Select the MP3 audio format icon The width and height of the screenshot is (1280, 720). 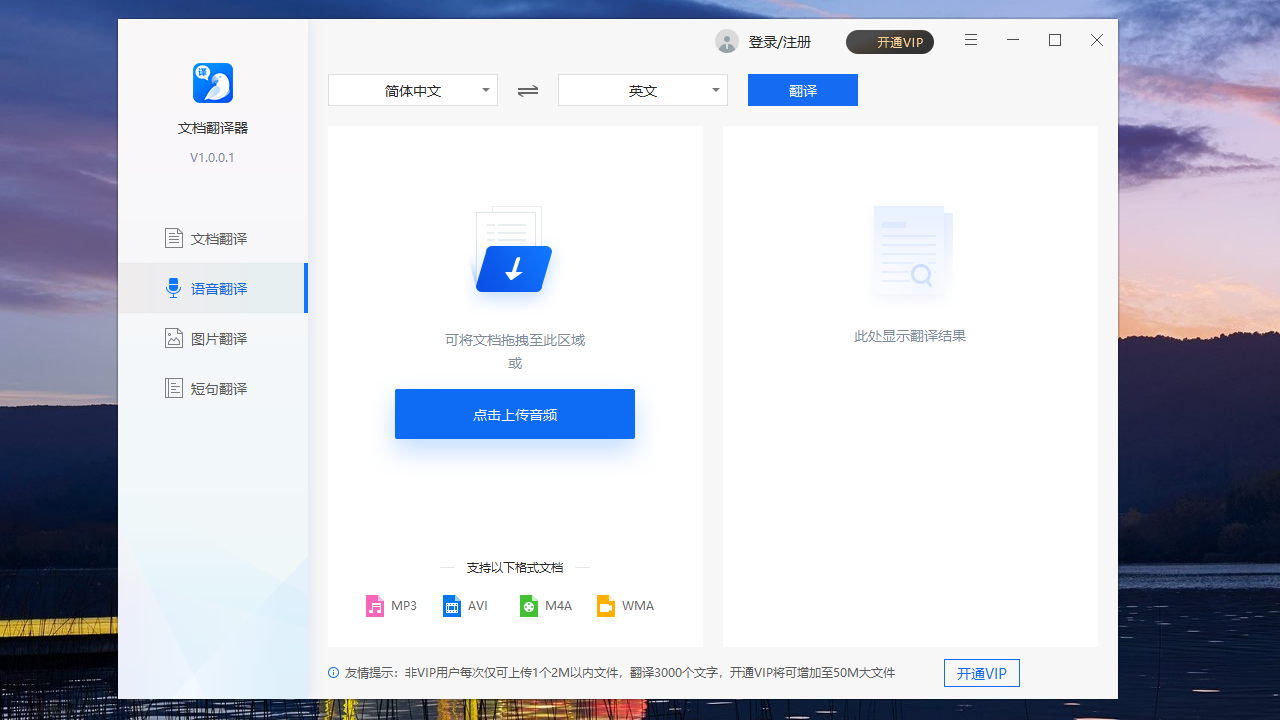click(375, 605)
